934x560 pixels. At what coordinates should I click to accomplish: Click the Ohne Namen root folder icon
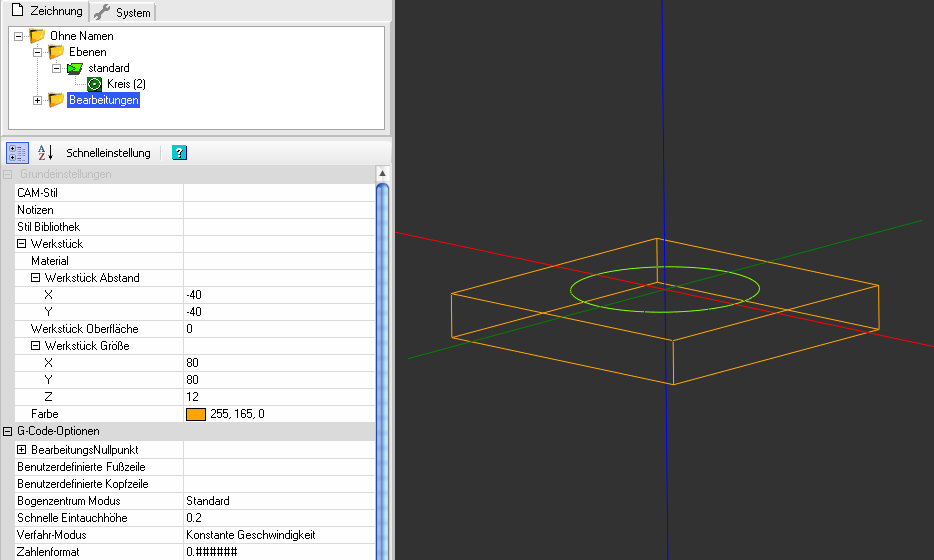37,36
